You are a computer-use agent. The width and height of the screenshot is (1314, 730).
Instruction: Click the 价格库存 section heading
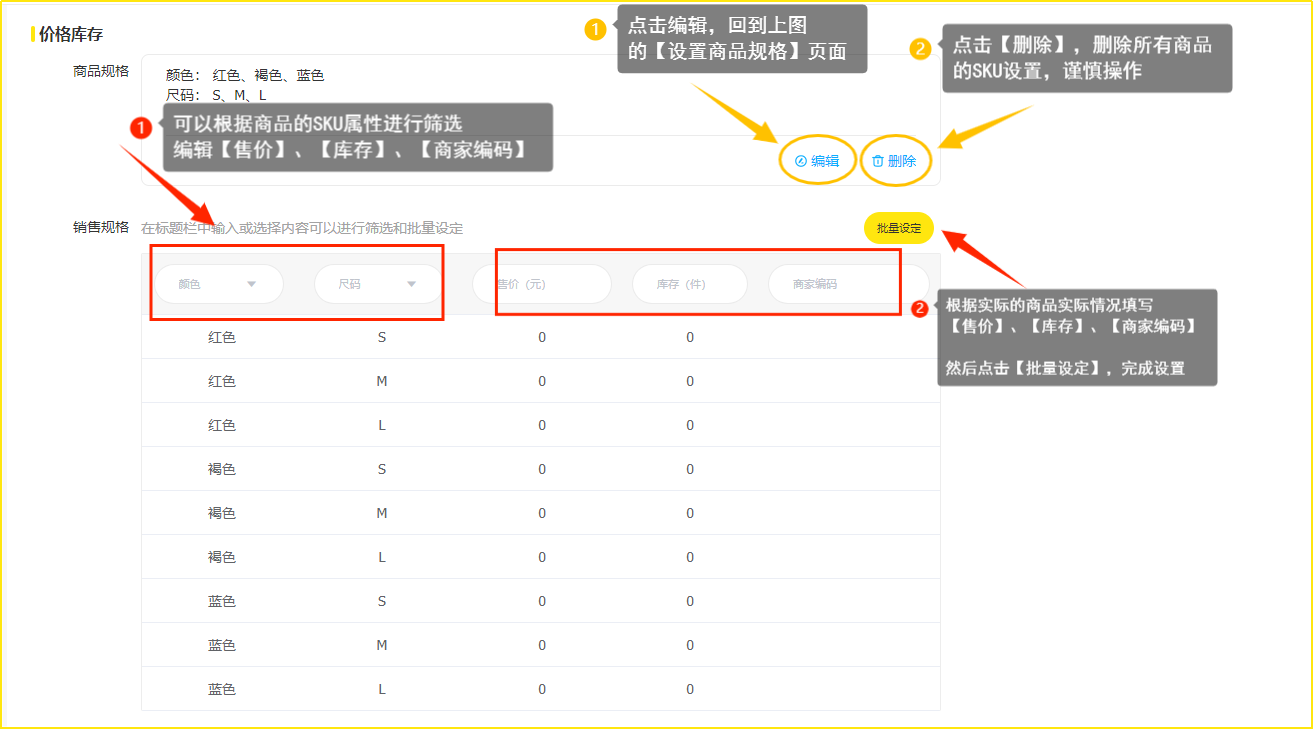pos(70,35)
